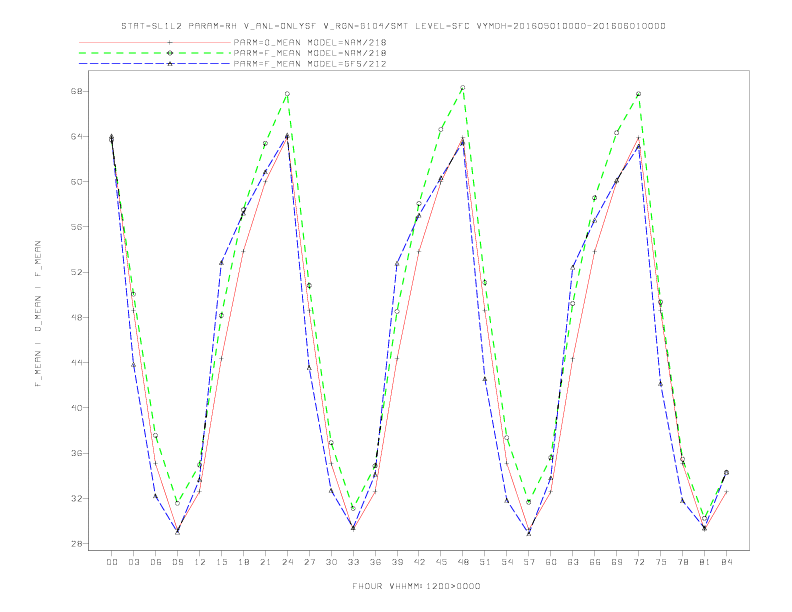
Task: Click x-axis forecast hour label 75
Action: 661,562
